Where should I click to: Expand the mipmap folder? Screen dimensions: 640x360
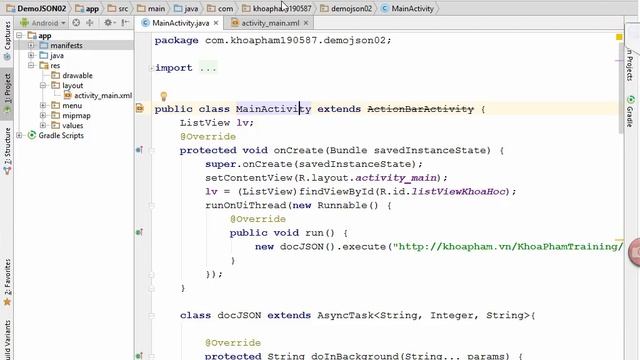(x=43, y=115)
